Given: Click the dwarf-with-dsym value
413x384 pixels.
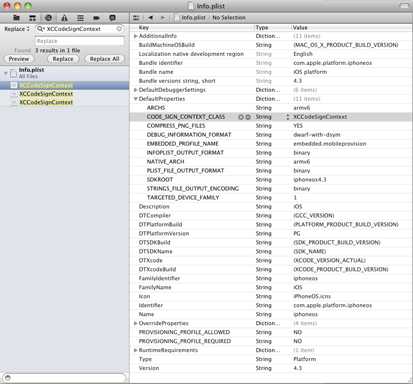Looking at the screenshot, I should point(317,135).
